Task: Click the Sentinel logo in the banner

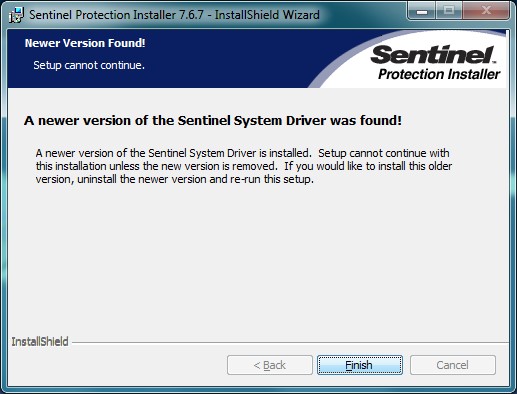Action: (x=433, y=55)
